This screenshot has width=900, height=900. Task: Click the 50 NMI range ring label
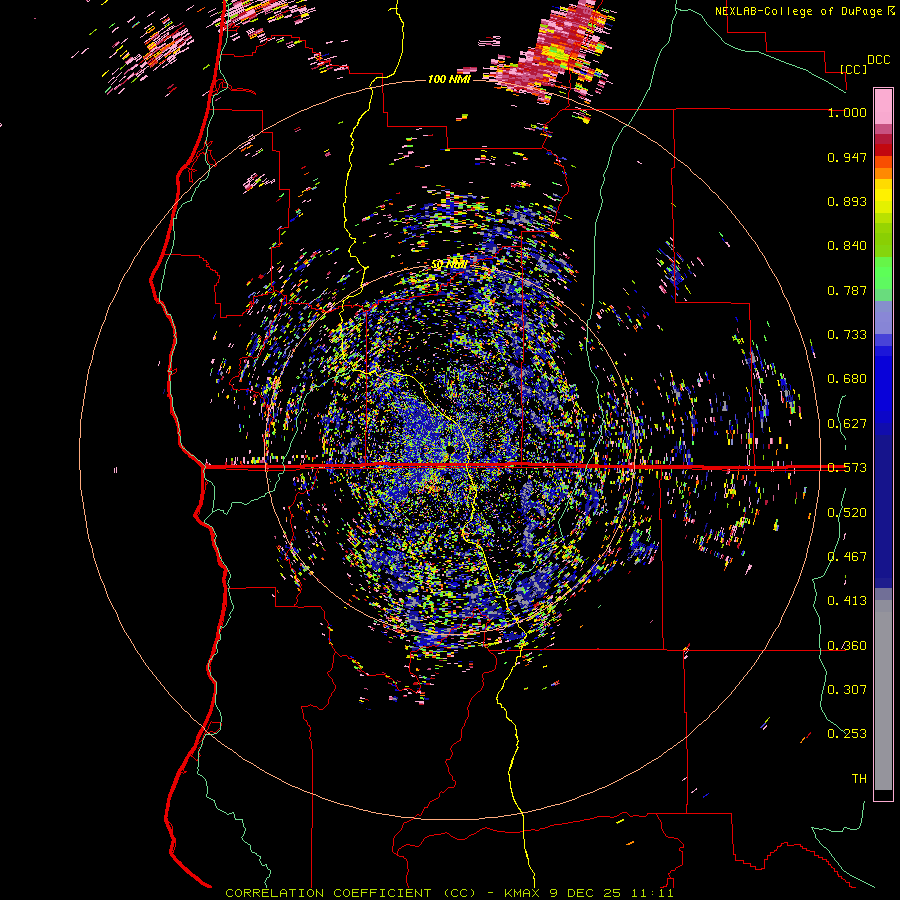449,265
